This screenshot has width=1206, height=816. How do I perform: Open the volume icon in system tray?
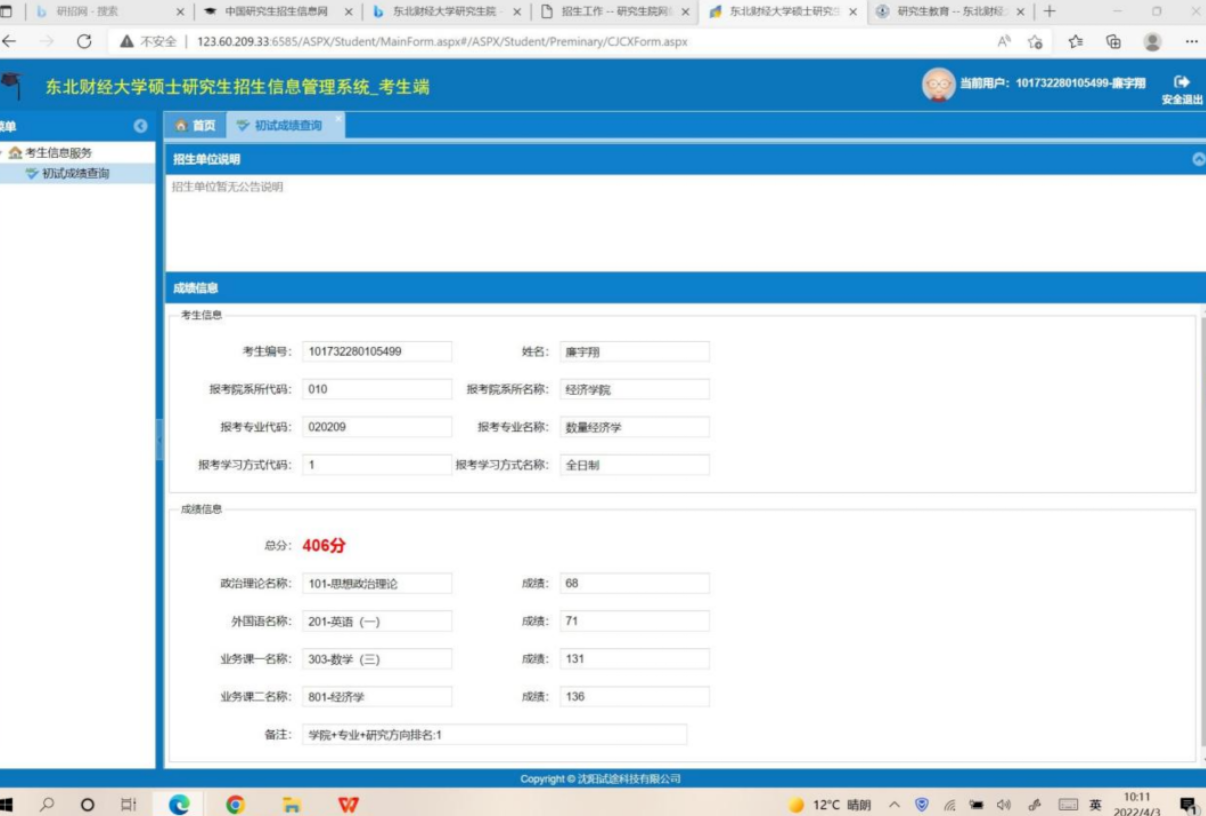(1004, 805)
